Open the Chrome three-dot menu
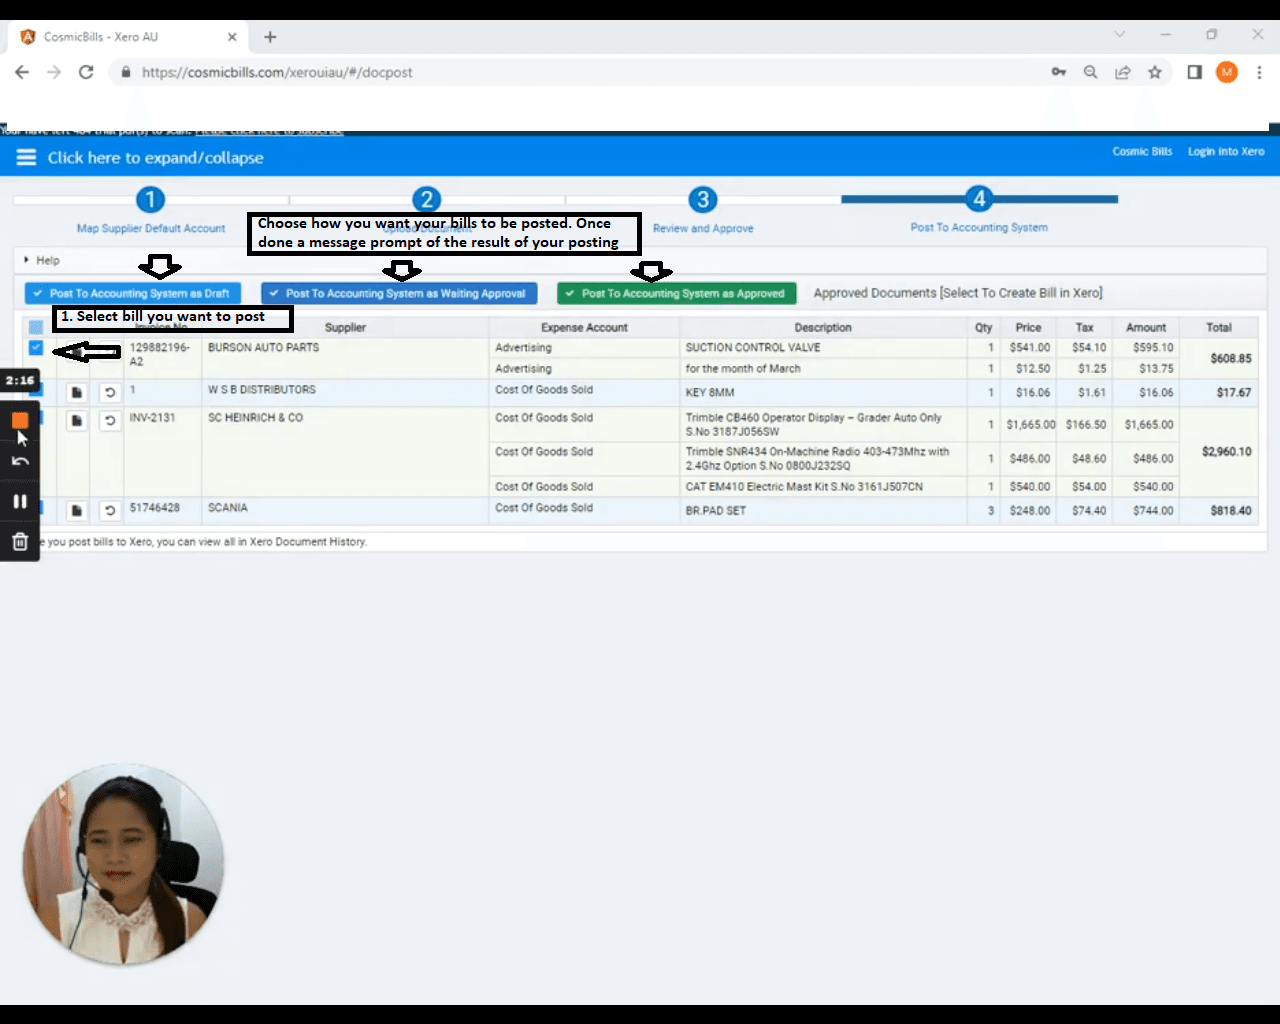Viewport: 1280px width, 1024px height. (x=1259, y=72)
